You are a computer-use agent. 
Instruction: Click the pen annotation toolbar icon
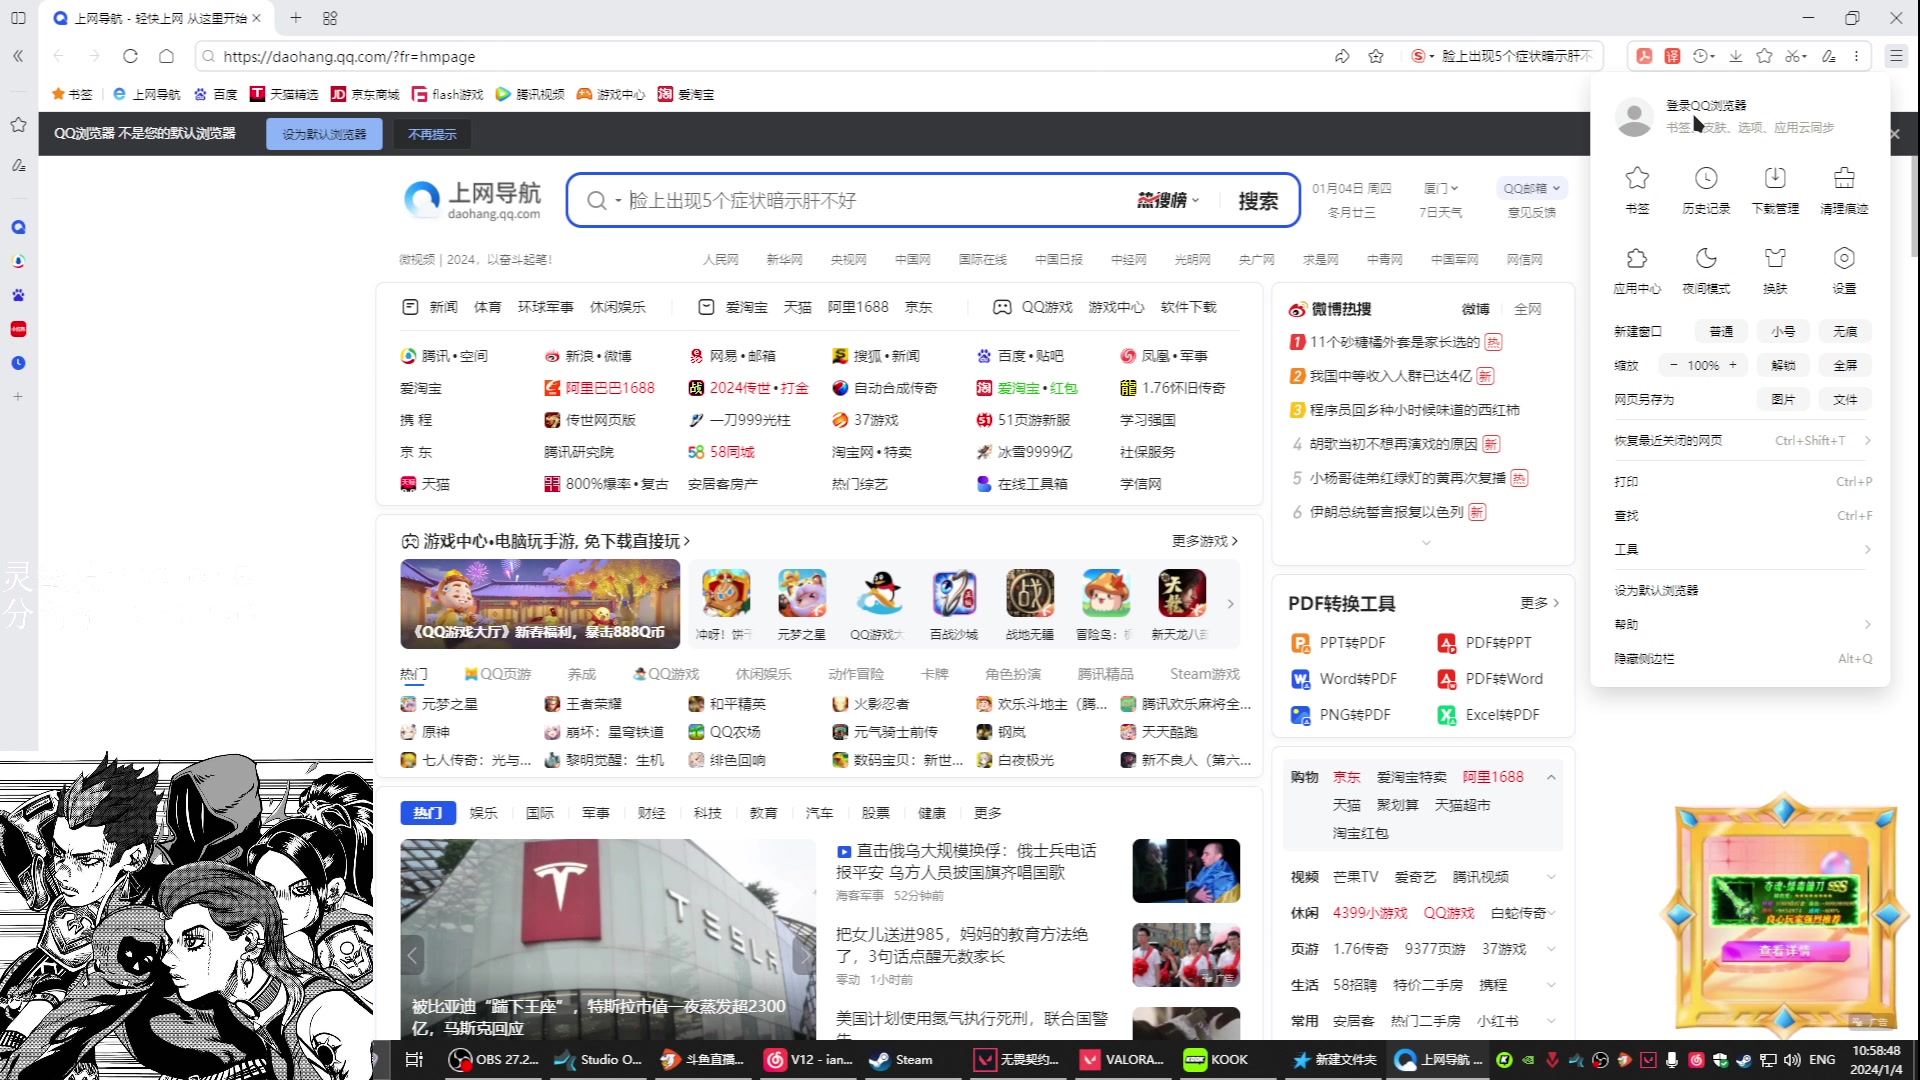pyautogui.click(x=1828, y=56)
